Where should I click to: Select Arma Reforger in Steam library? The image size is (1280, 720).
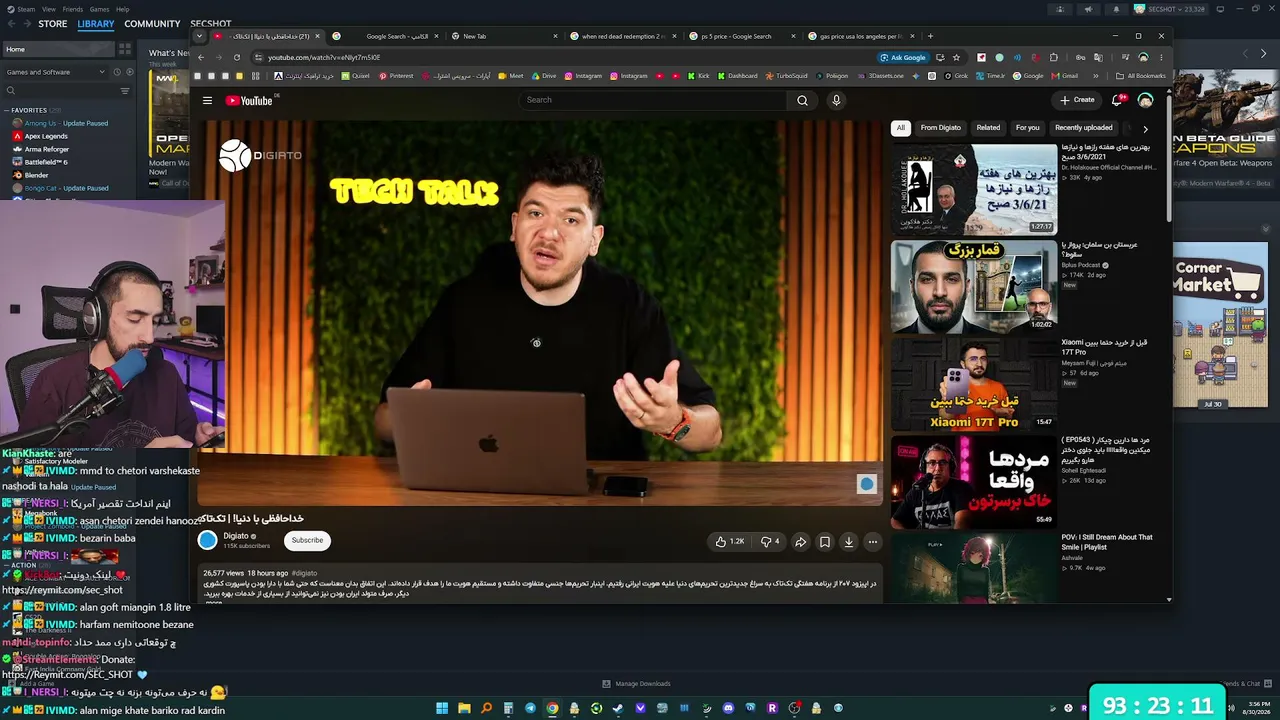click(46, 149)
